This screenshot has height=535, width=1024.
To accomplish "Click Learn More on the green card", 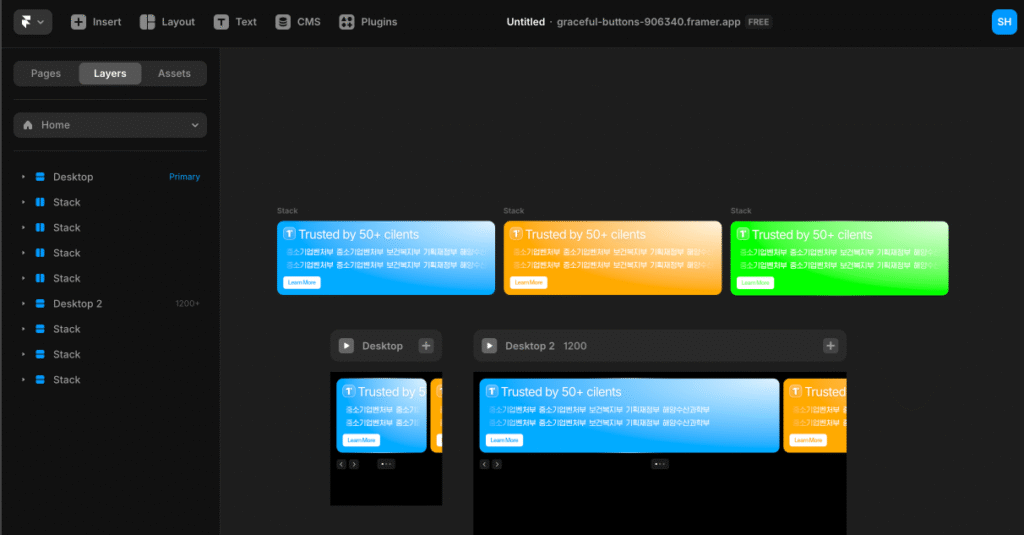I will (755, 283).
